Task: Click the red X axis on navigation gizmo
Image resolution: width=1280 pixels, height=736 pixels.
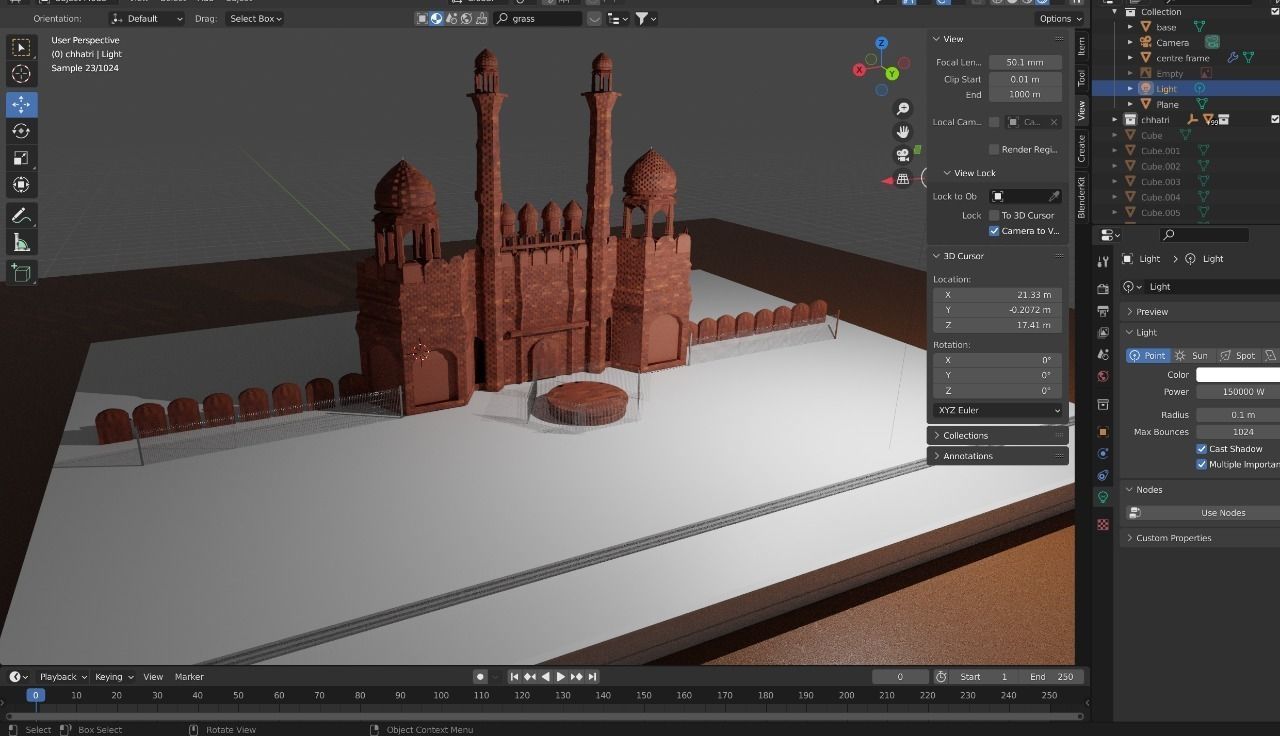Action: click(859, 69)
